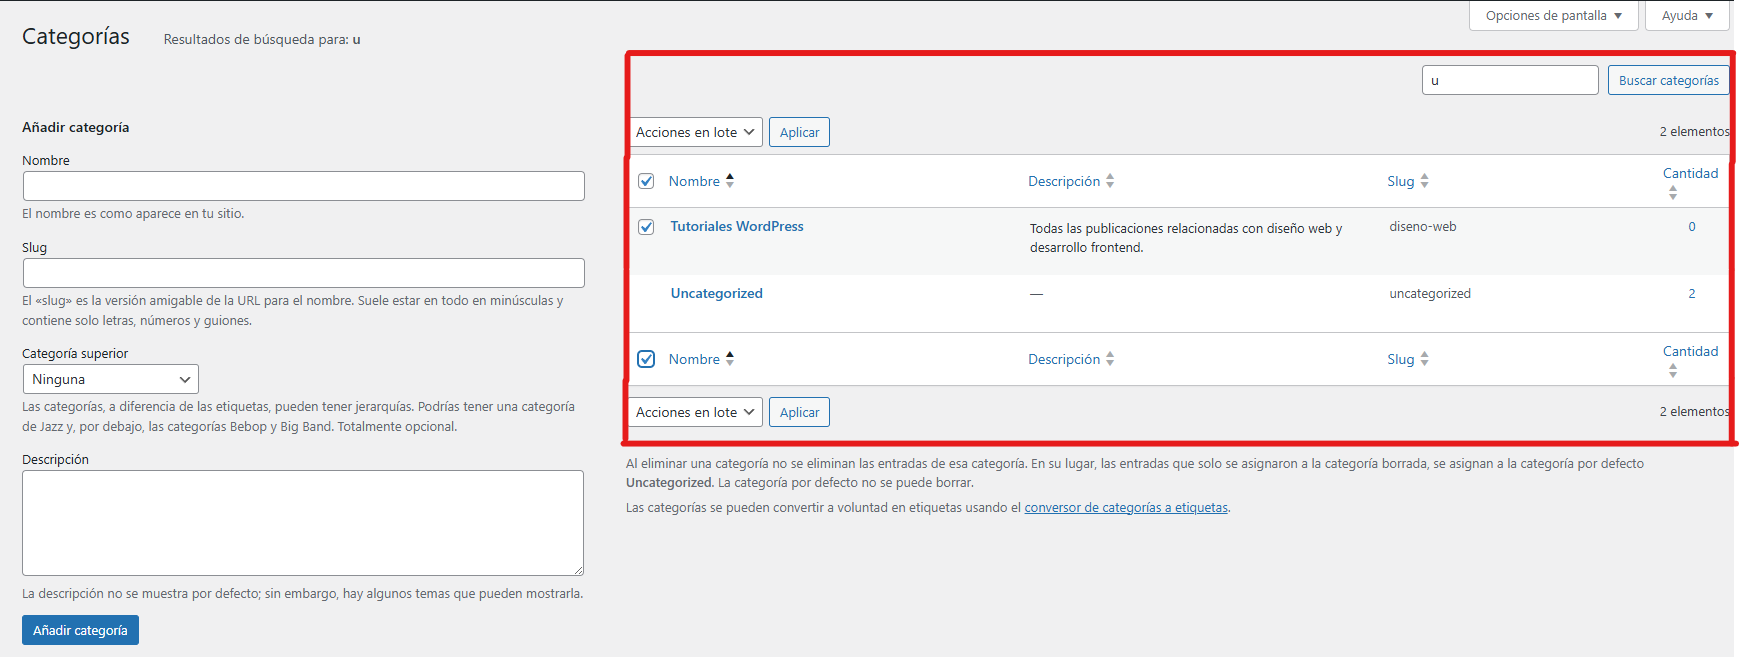Click sort arrows beside top Descripción header
The width and height of the screenshot is (1739, 657).
click(x=1110, y=181)
